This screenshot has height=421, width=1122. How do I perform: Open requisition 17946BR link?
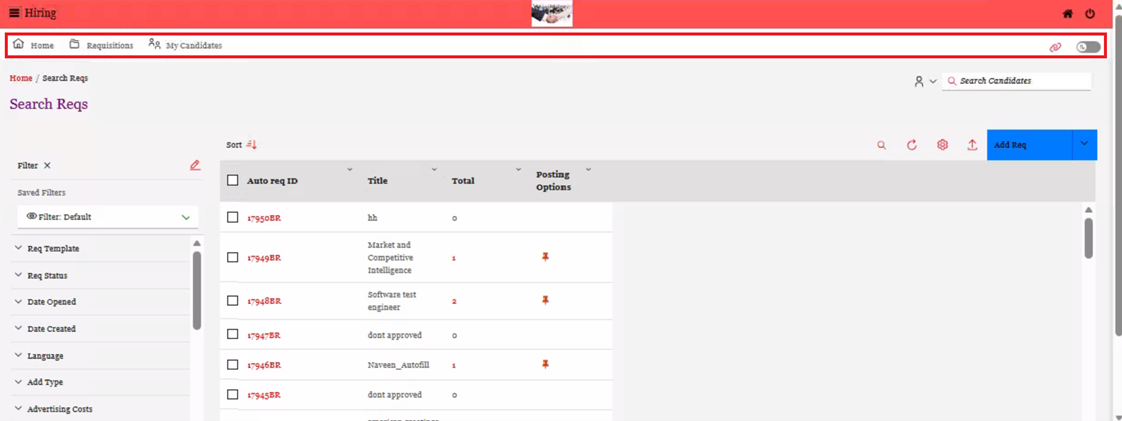[x=264, y=365]
